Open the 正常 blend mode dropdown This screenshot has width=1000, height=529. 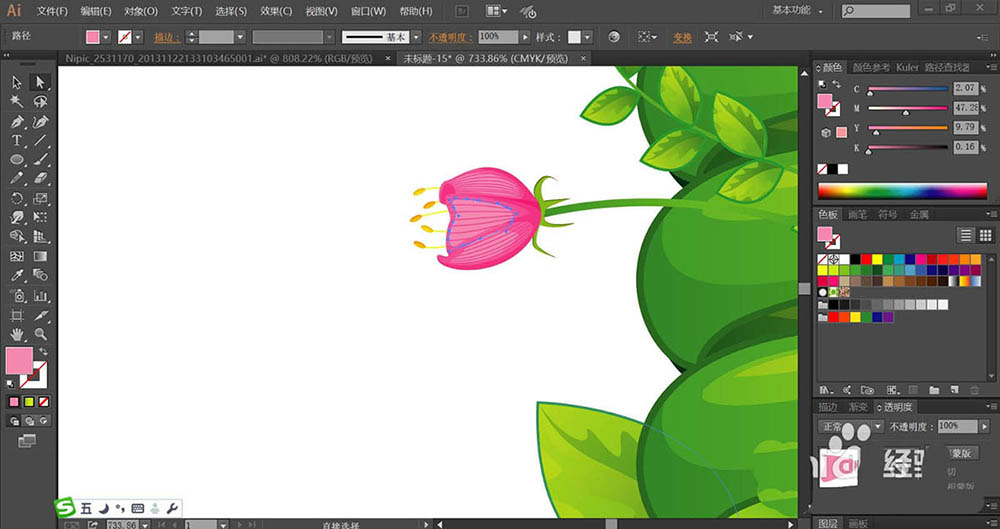(850, 426)
